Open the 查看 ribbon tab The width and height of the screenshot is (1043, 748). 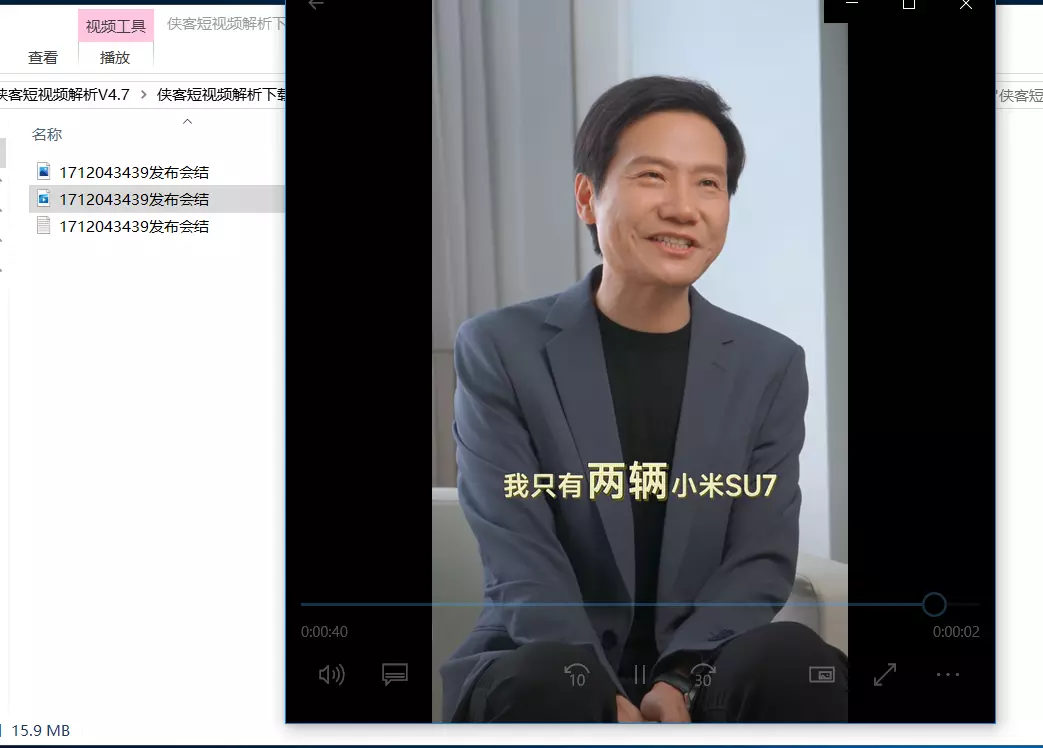point(43,58)
